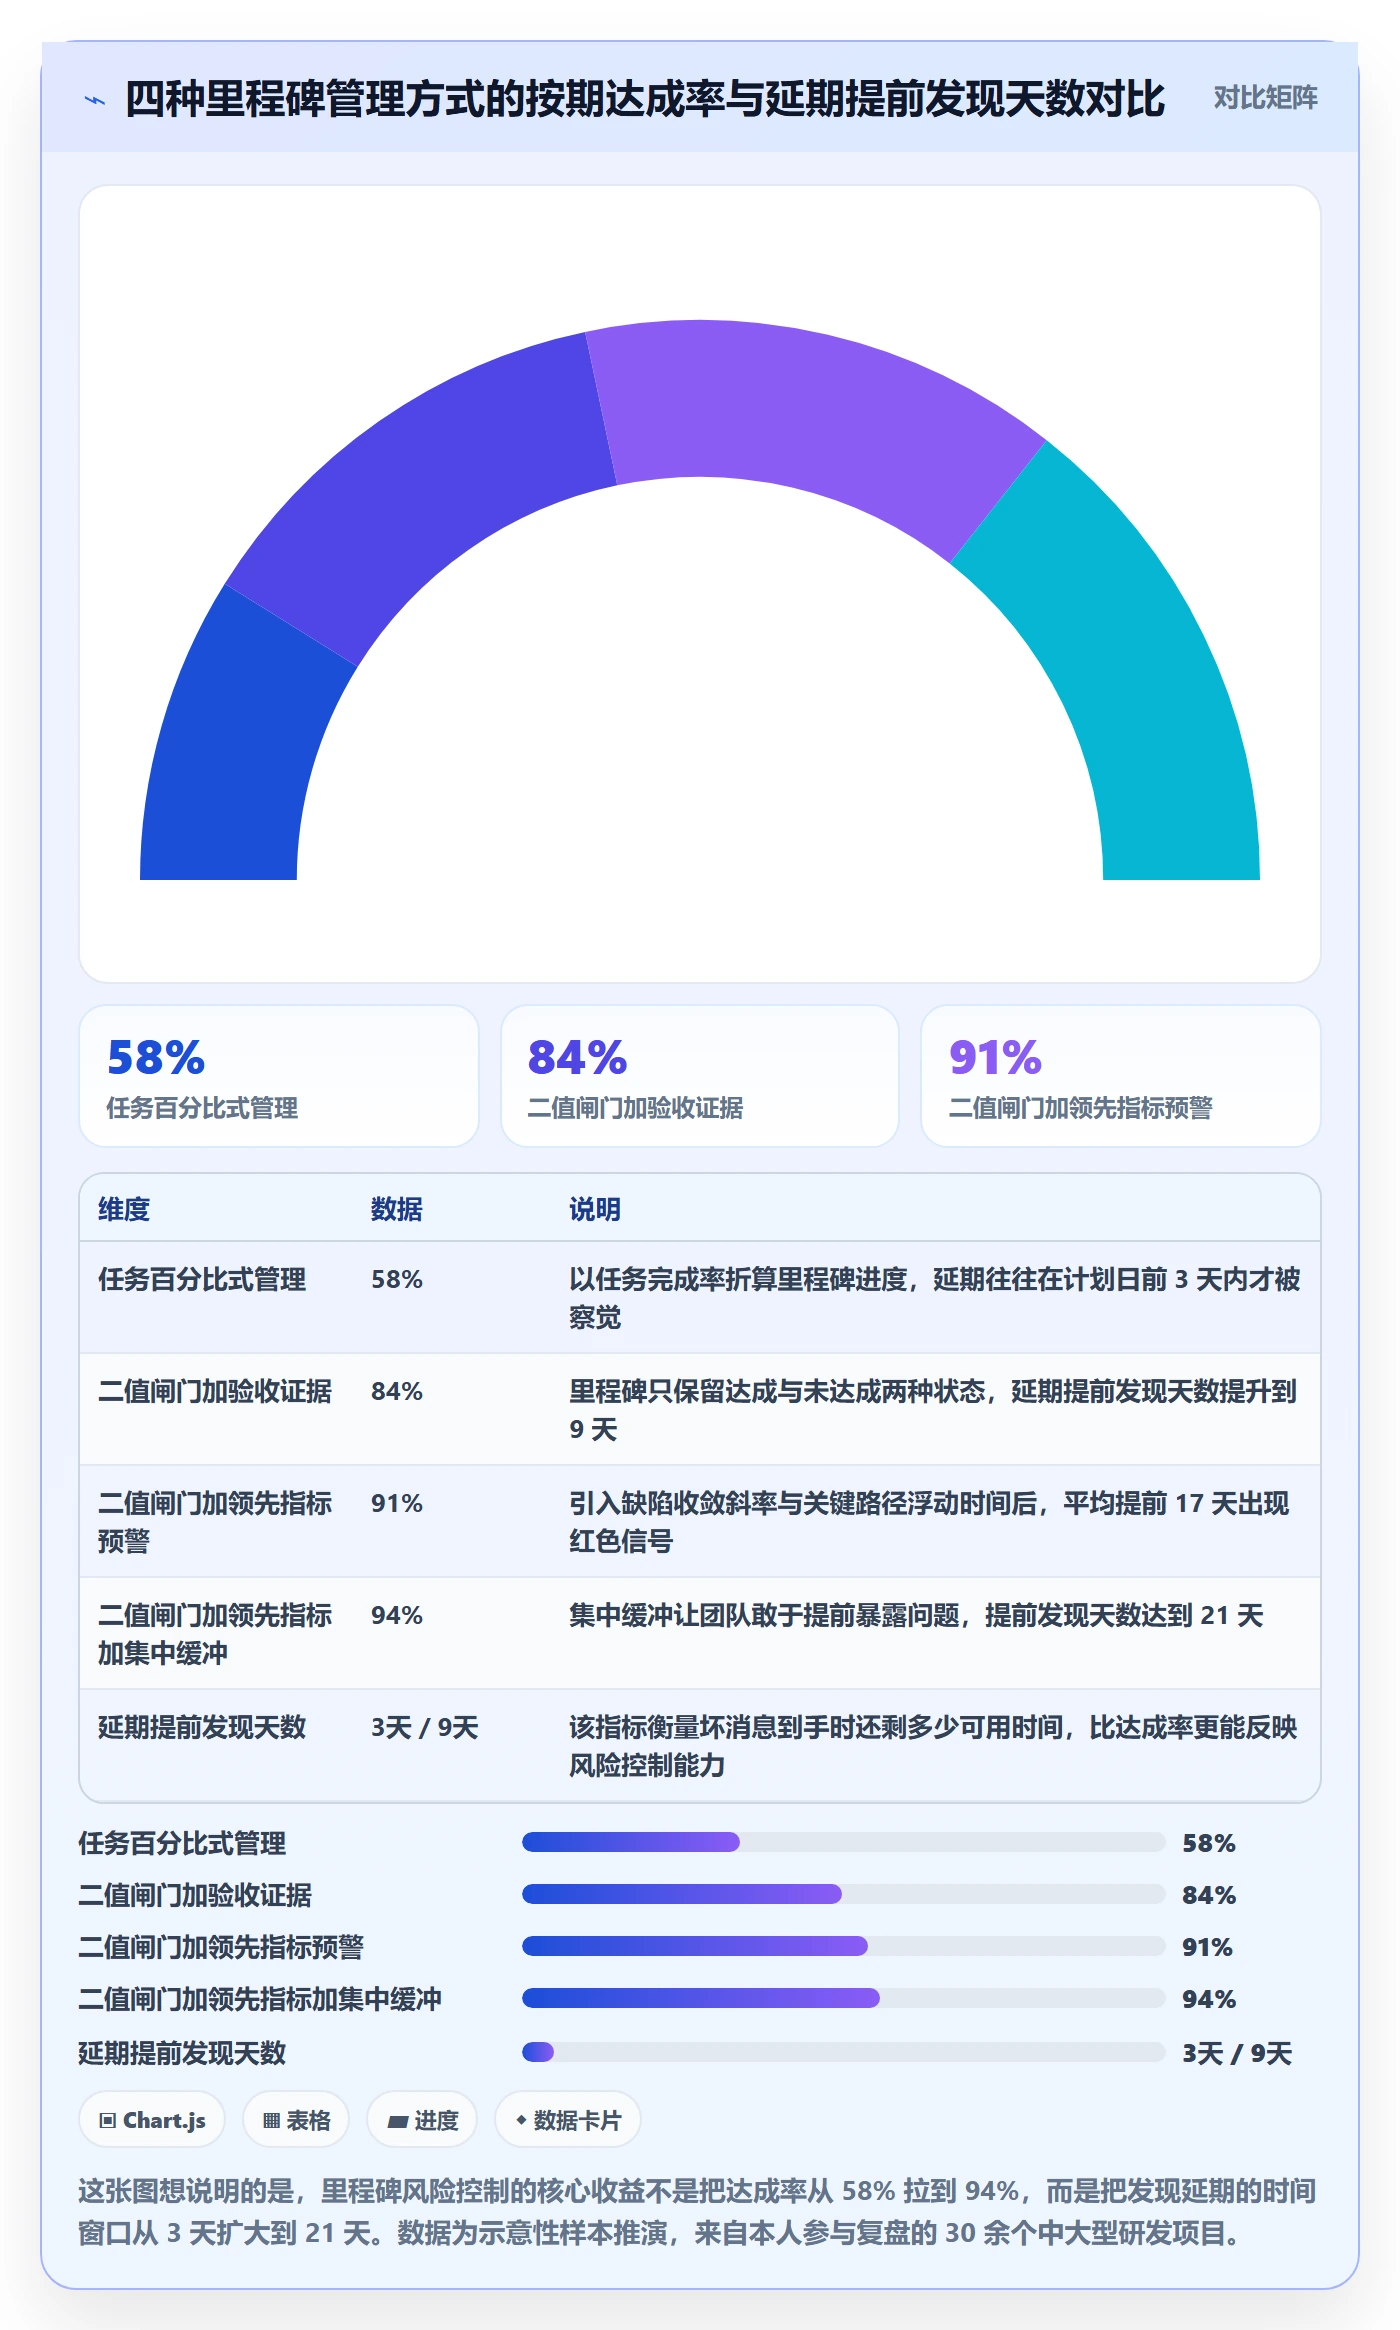
Task: Click the 对比矩阵 badge in the header
Action: (x=1265, y=98)
